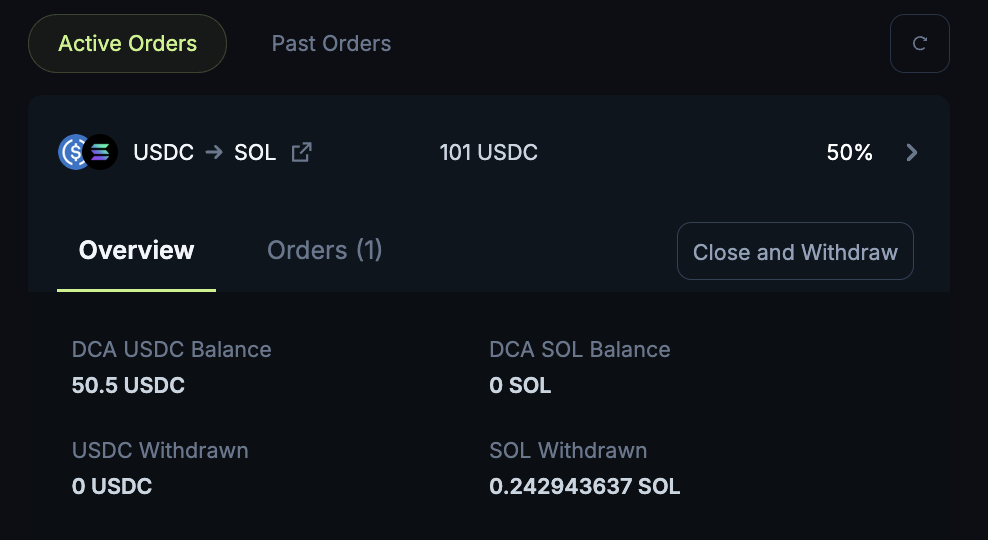Collapse the order with the right chevron
The image size is (988, 540).
click(911, 152)
